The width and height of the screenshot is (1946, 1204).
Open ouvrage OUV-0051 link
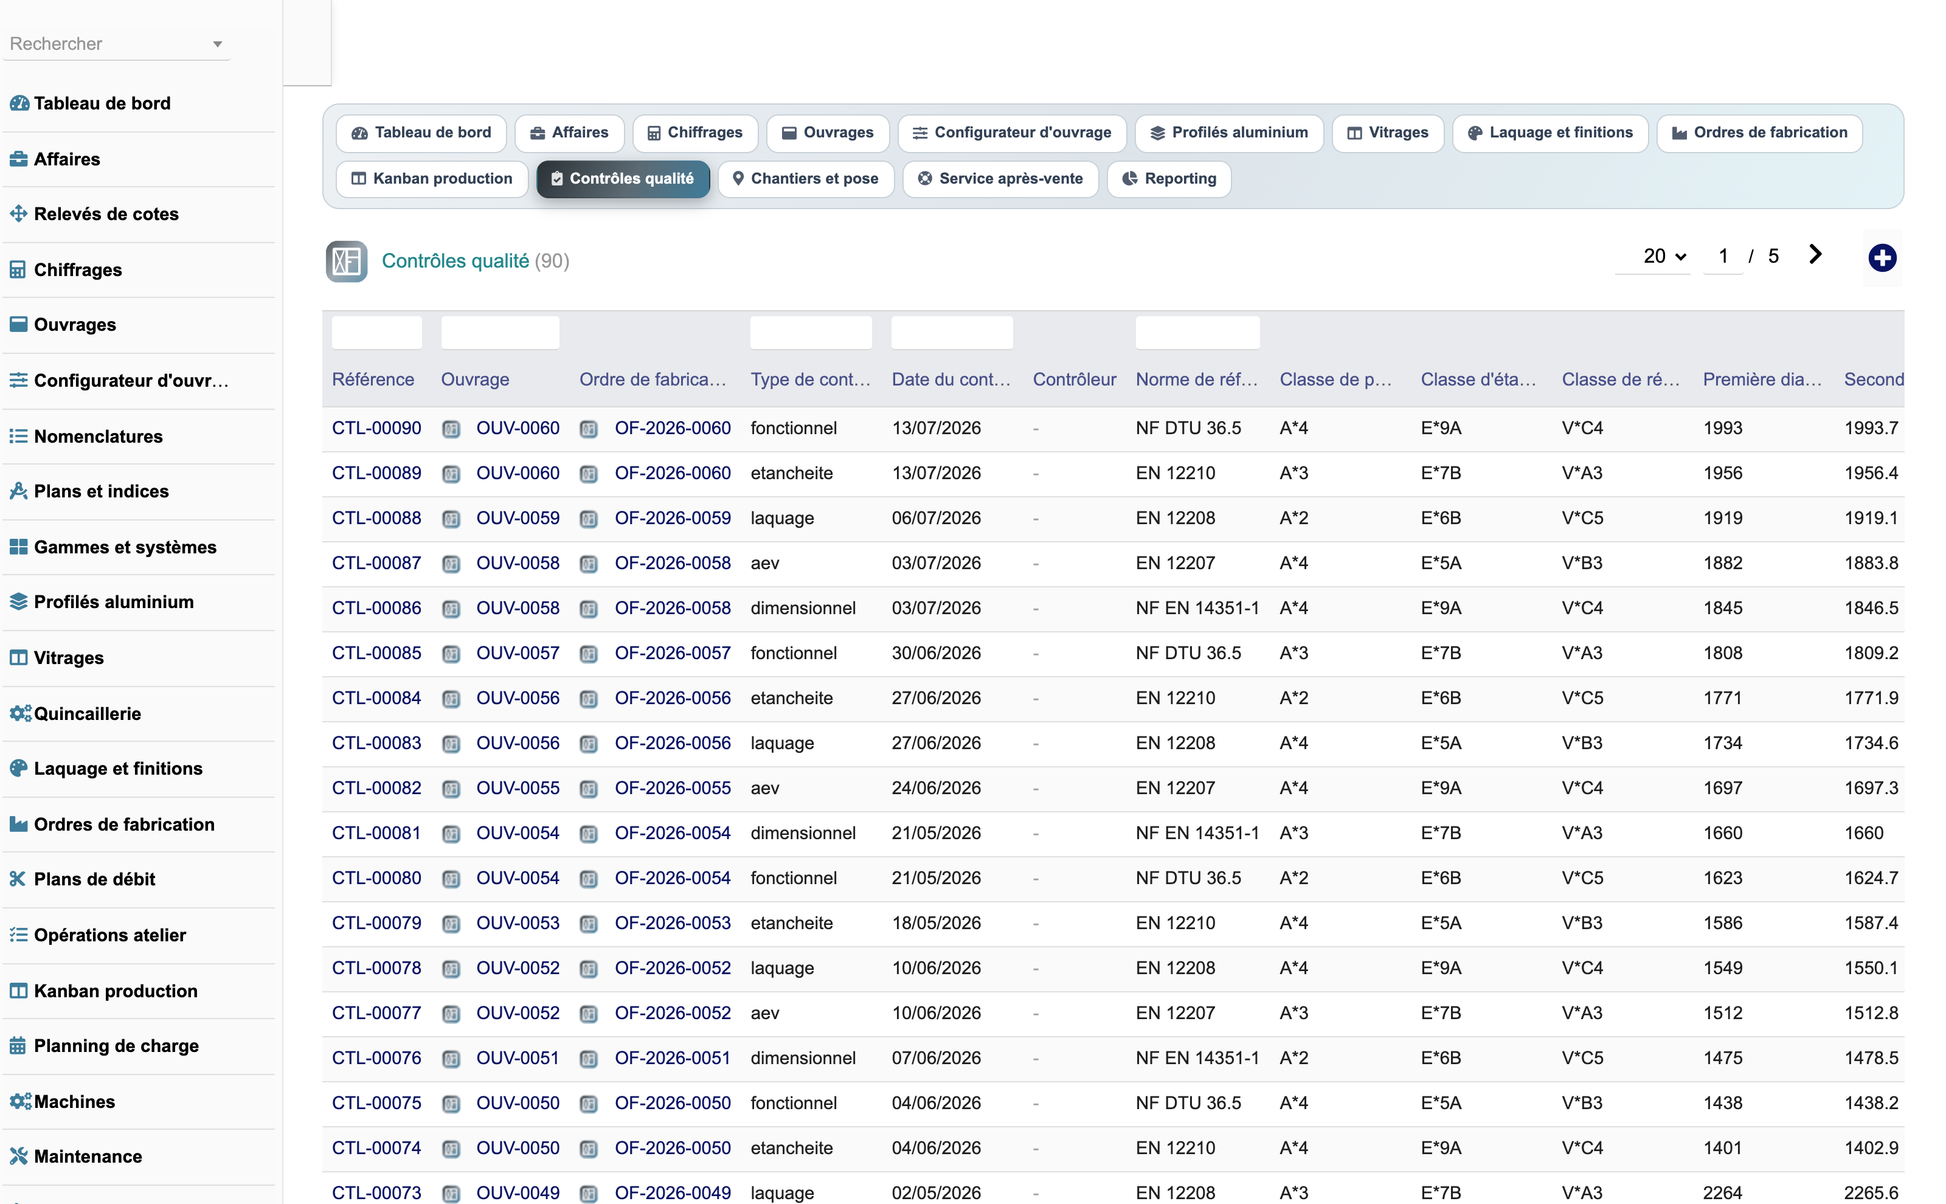518,1058
